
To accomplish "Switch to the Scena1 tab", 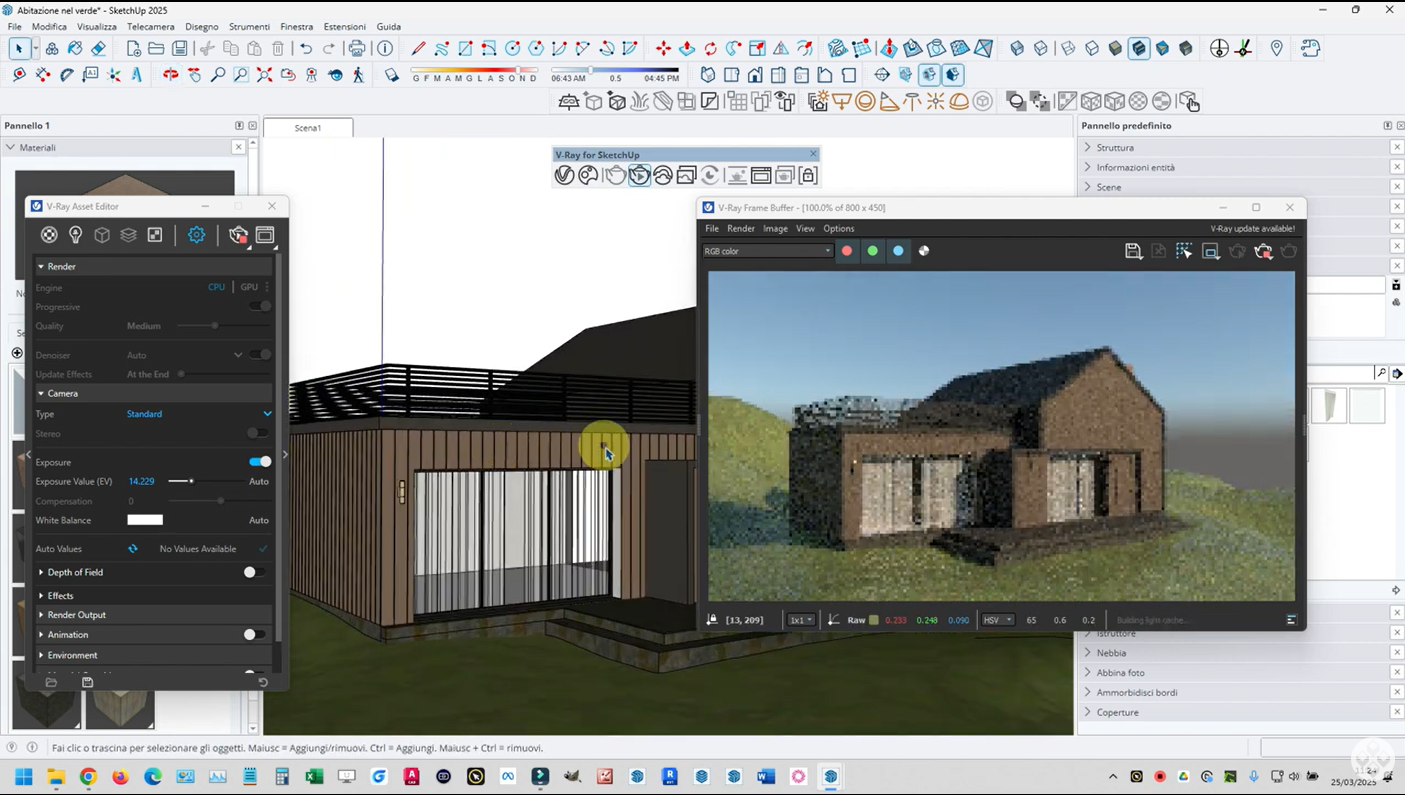I will click(308, 128).
